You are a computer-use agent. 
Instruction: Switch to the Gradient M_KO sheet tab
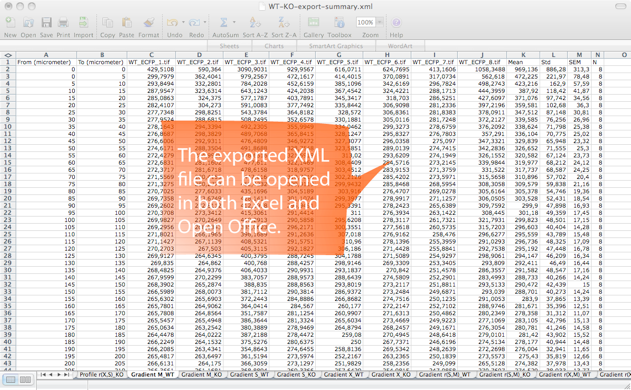click(202, 374)
